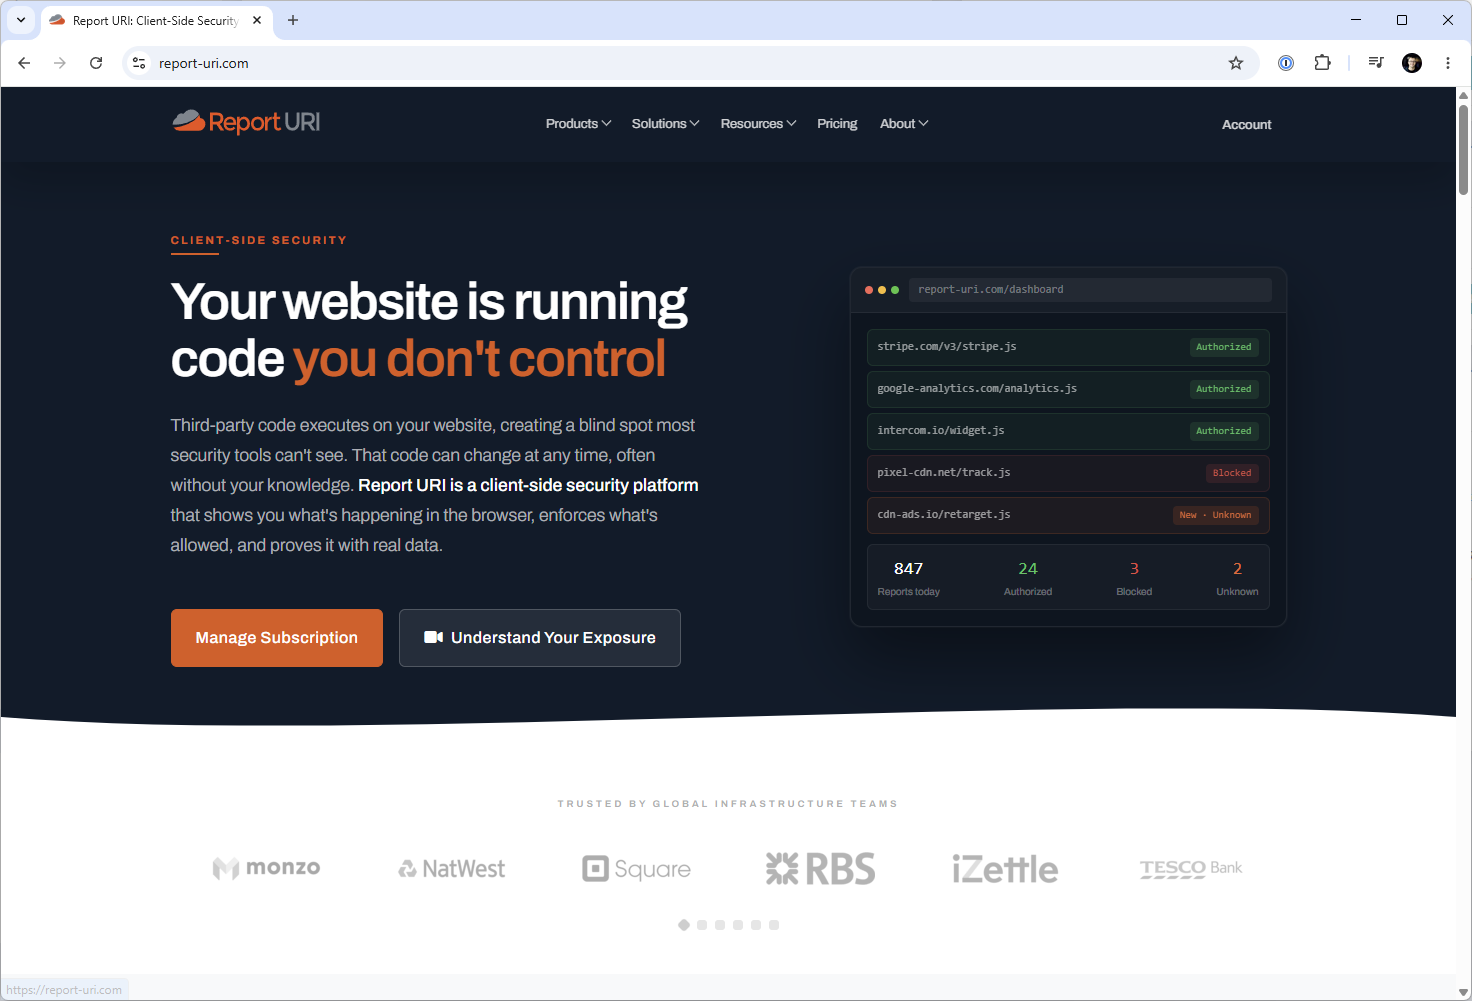
Task: Reload the page
Action: coord(96,63)
